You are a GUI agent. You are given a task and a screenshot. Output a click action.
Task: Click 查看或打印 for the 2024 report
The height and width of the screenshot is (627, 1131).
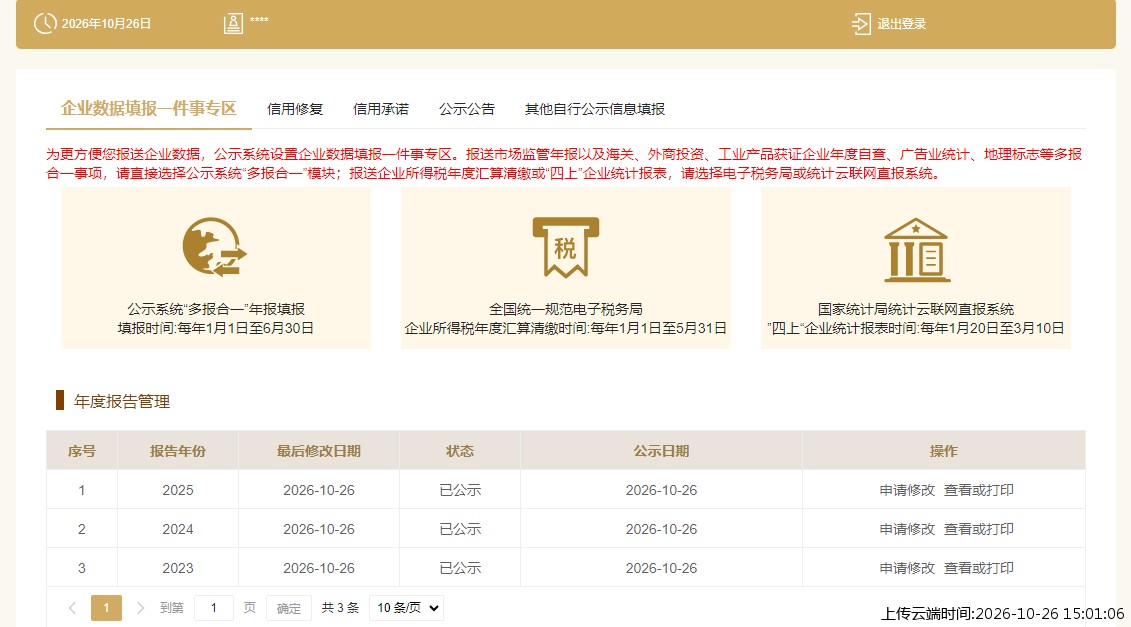pyautogui.click(x=979, y=529)
